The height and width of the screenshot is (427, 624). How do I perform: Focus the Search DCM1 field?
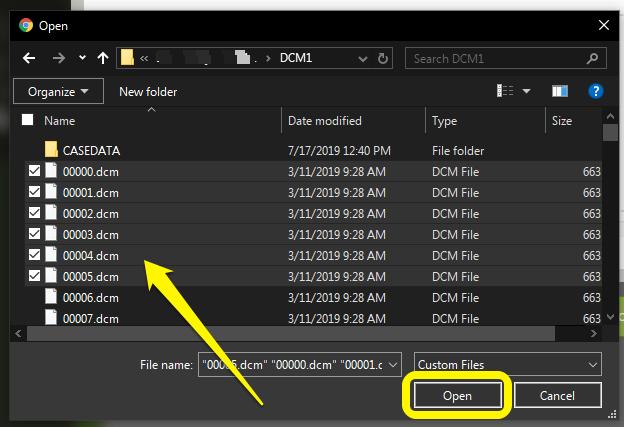(x=505, y=58)
